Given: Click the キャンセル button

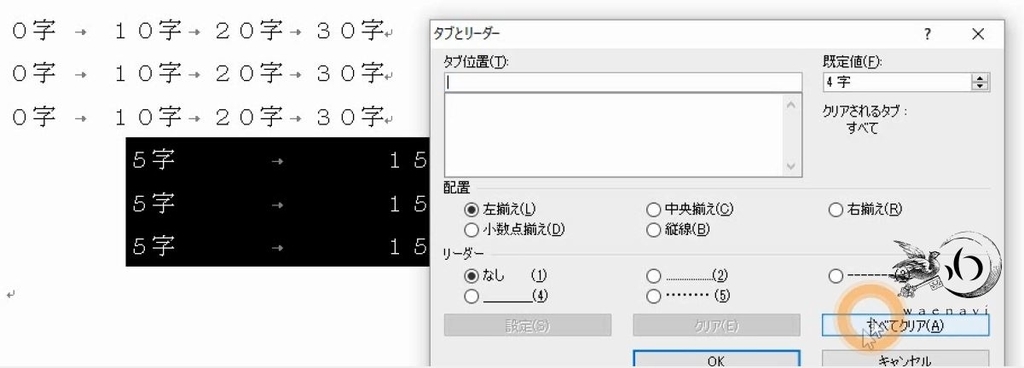Looking at the screenshot, I should (x=905, y=360).
